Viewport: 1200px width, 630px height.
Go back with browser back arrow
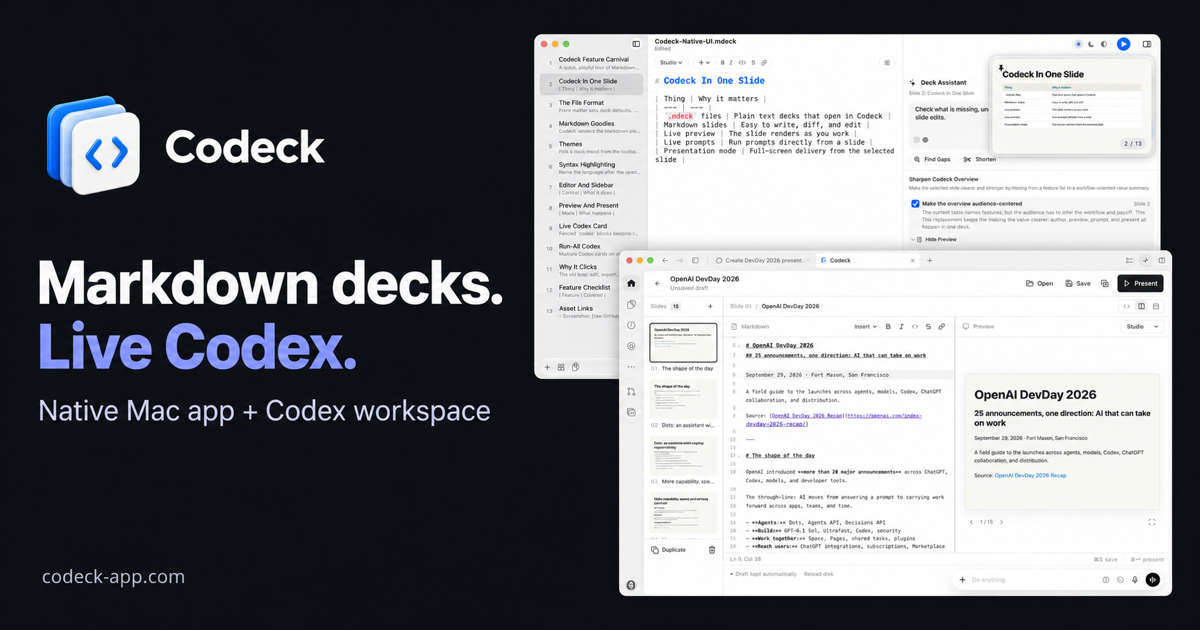click(664, 260)
